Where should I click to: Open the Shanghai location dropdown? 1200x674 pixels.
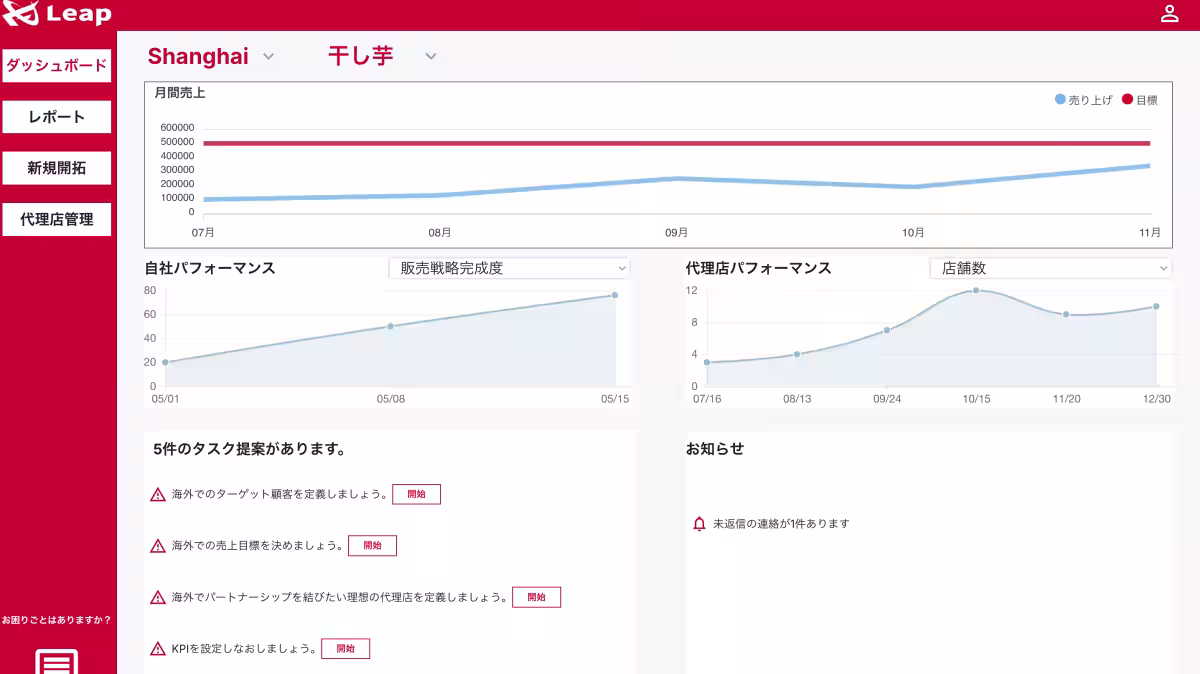click(212, 56)
